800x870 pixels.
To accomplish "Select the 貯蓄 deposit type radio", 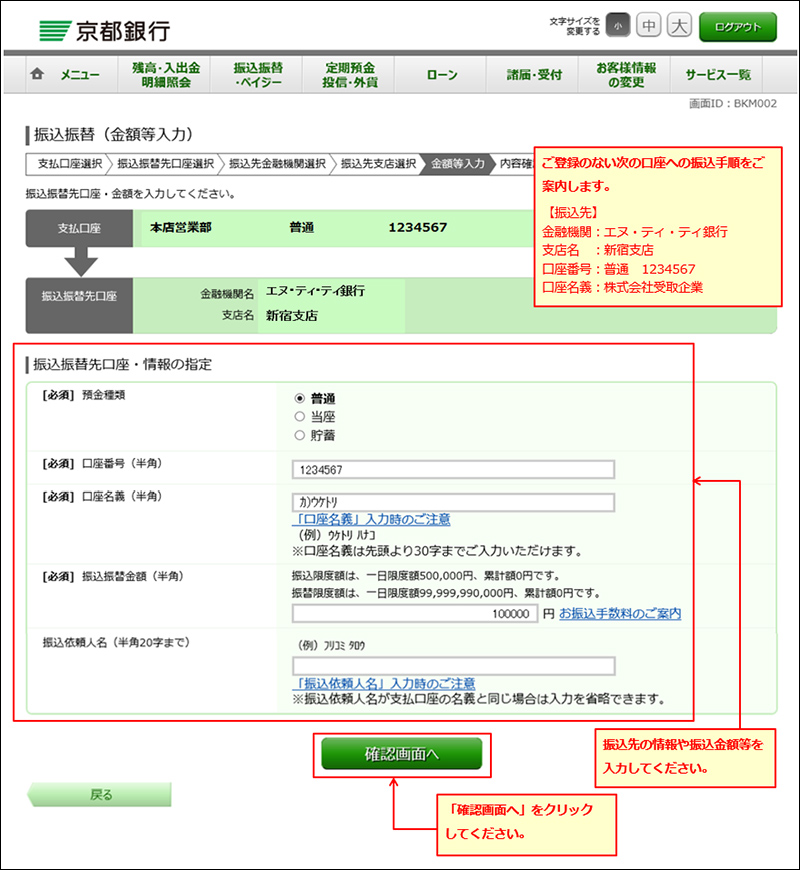I will click(300, 435).
